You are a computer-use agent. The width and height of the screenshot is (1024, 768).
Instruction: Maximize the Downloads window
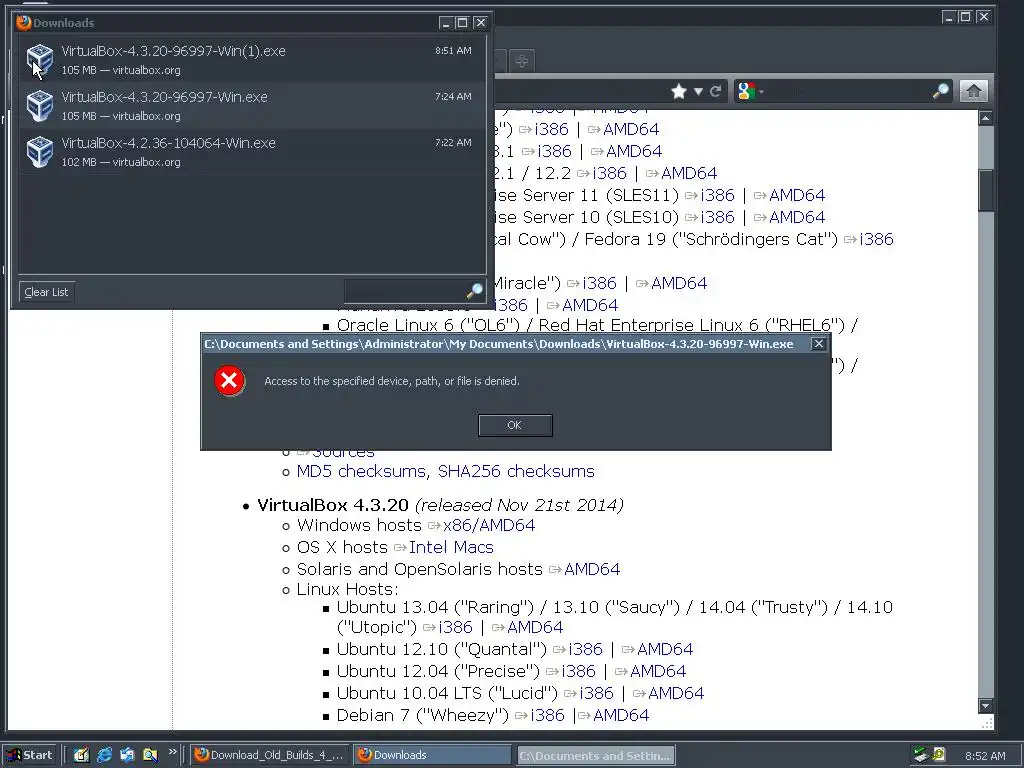click(462, 23)
